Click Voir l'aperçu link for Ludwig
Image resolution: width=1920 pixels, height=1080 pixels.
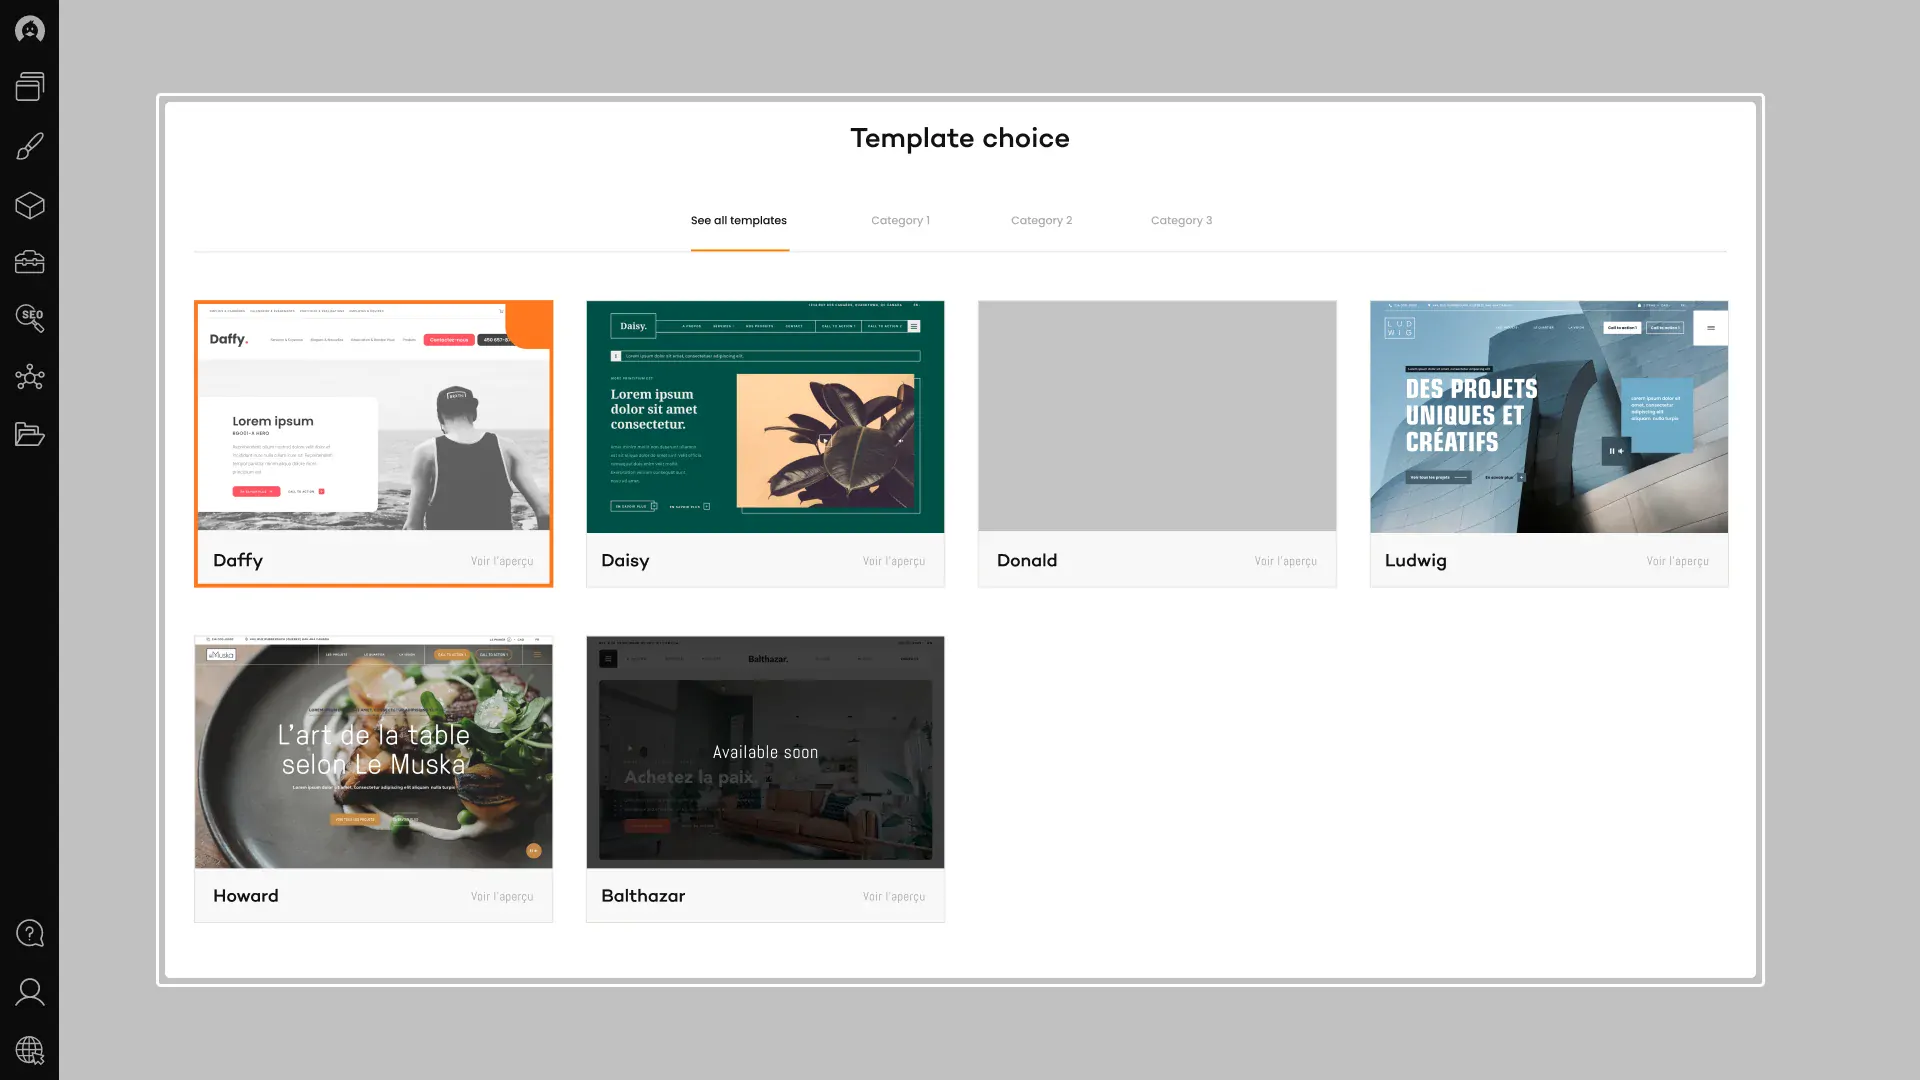pyautogui.click(x=1677, y=562)
